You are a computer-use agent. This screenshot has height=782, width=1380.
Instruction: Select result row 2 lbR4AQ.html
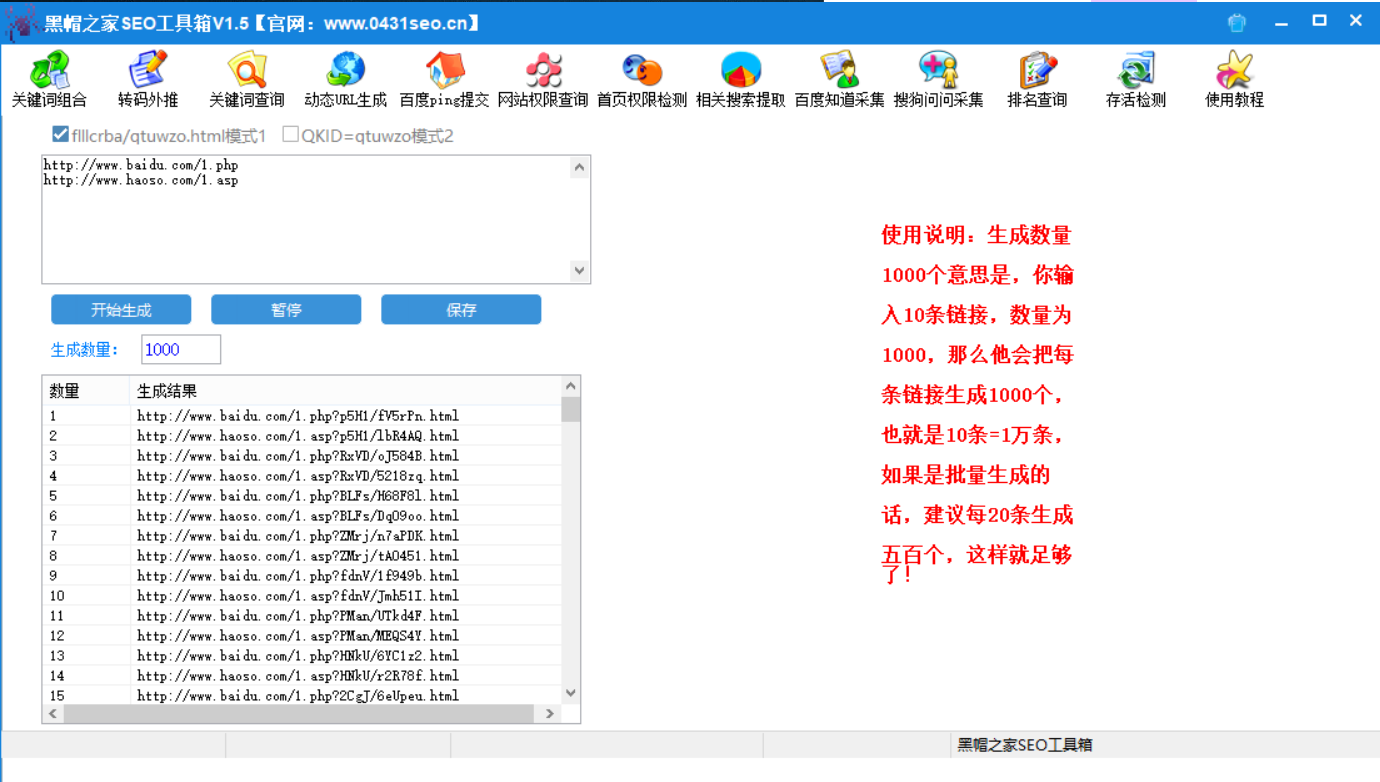click(302, 436)
